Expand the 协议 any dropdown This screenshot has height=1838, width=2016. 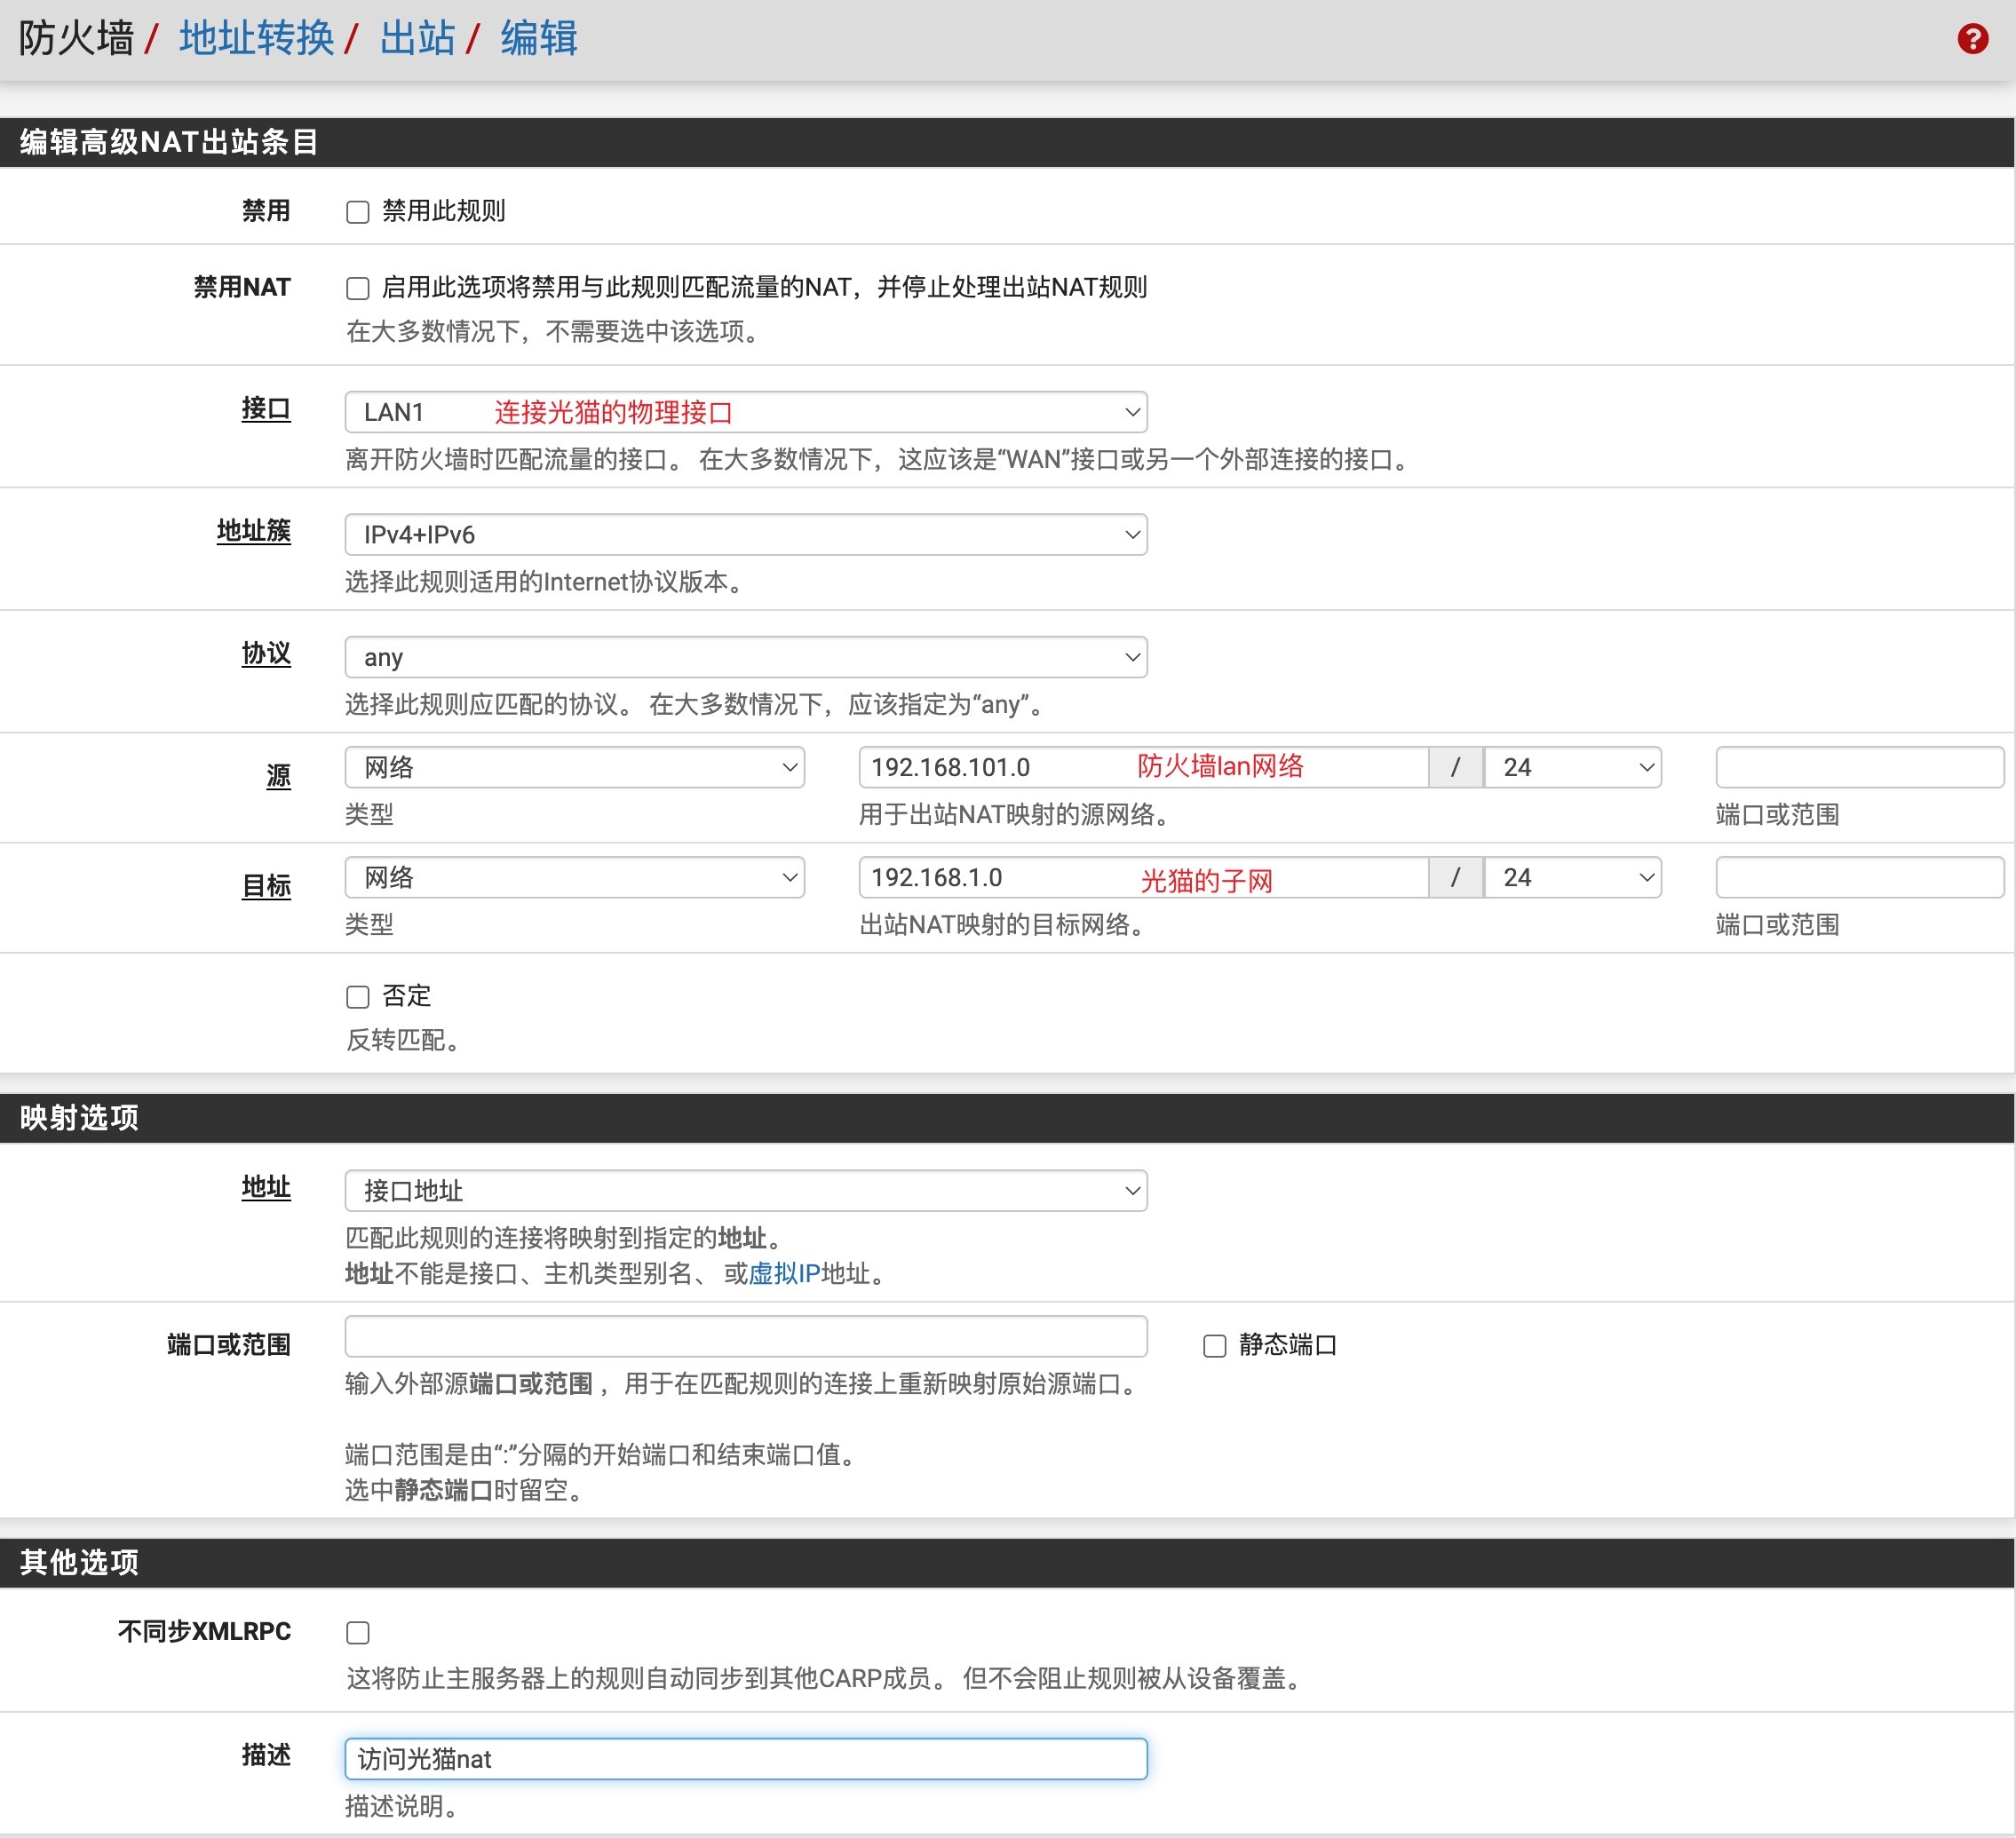[x=745, y=657]
